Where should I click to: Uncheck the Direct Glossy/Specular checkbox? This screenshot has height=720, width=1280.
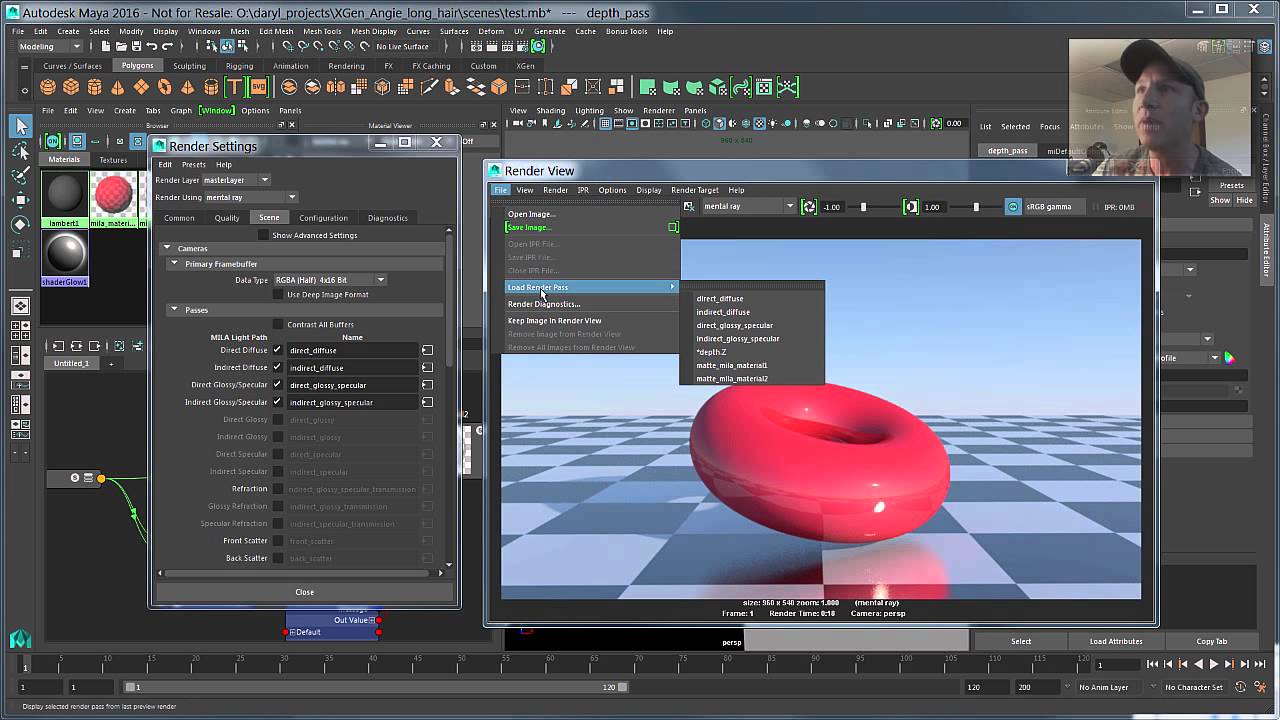coord(277,384)
